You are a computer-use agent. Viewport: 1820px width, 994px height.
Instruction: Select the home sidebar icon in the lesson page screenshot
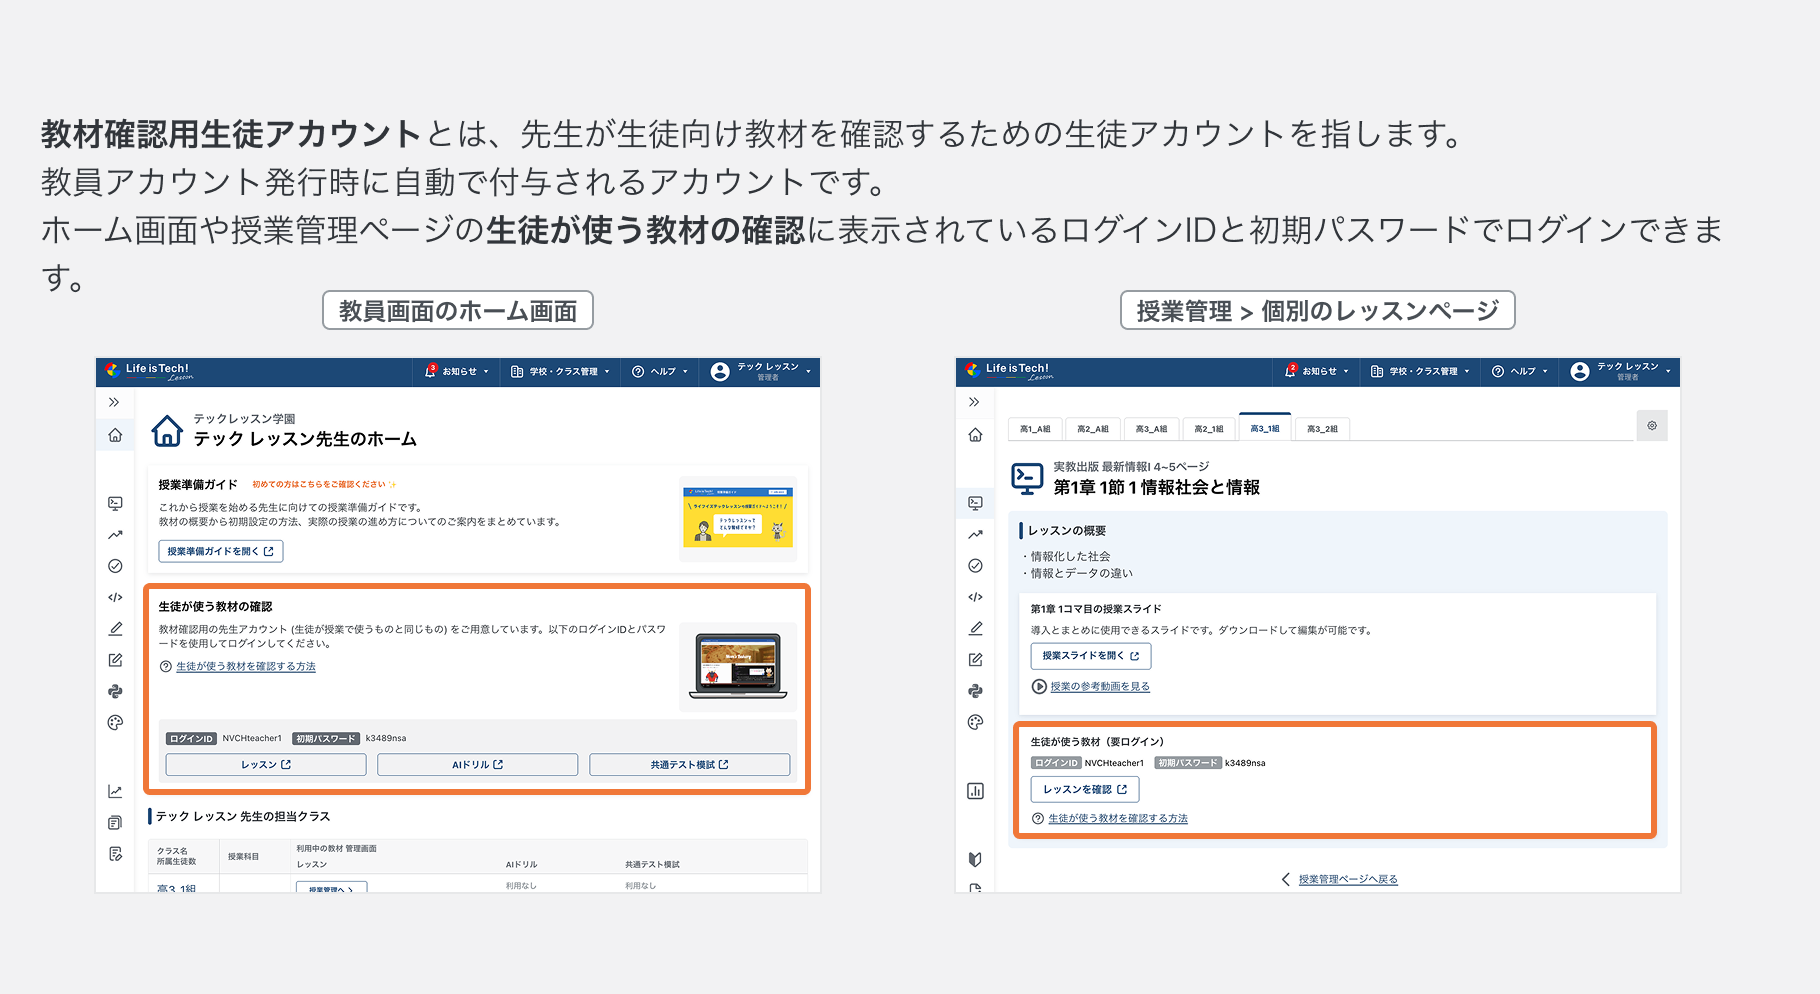(975, 435)
